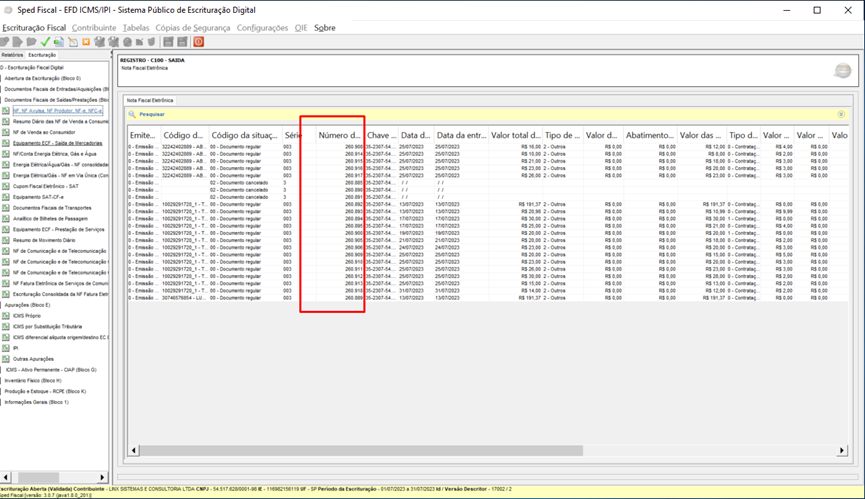
Task: Select row with document number 260.908
Action: [x=487, y=147]
